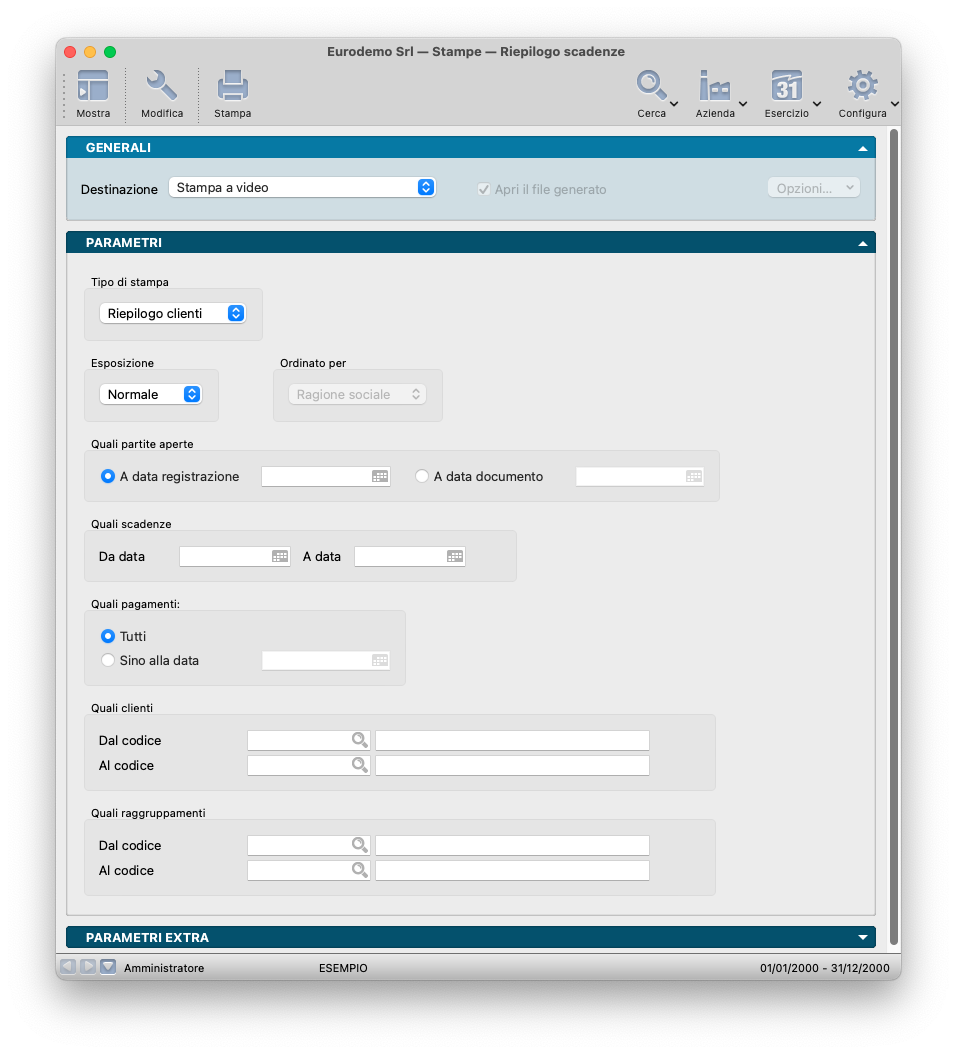Click the next record arrow in the status bar
957x1054 pixels.
88,967
